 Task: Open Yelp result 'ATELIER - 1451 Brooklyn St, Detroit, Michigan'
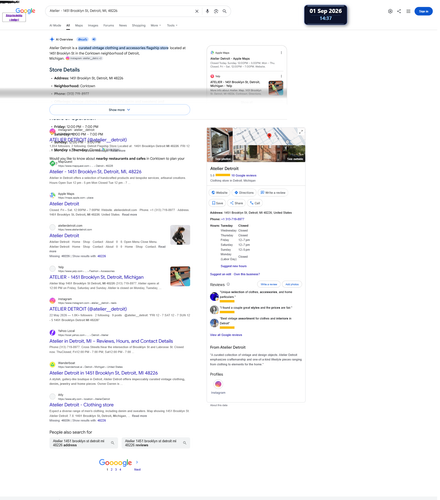[97, 277]
